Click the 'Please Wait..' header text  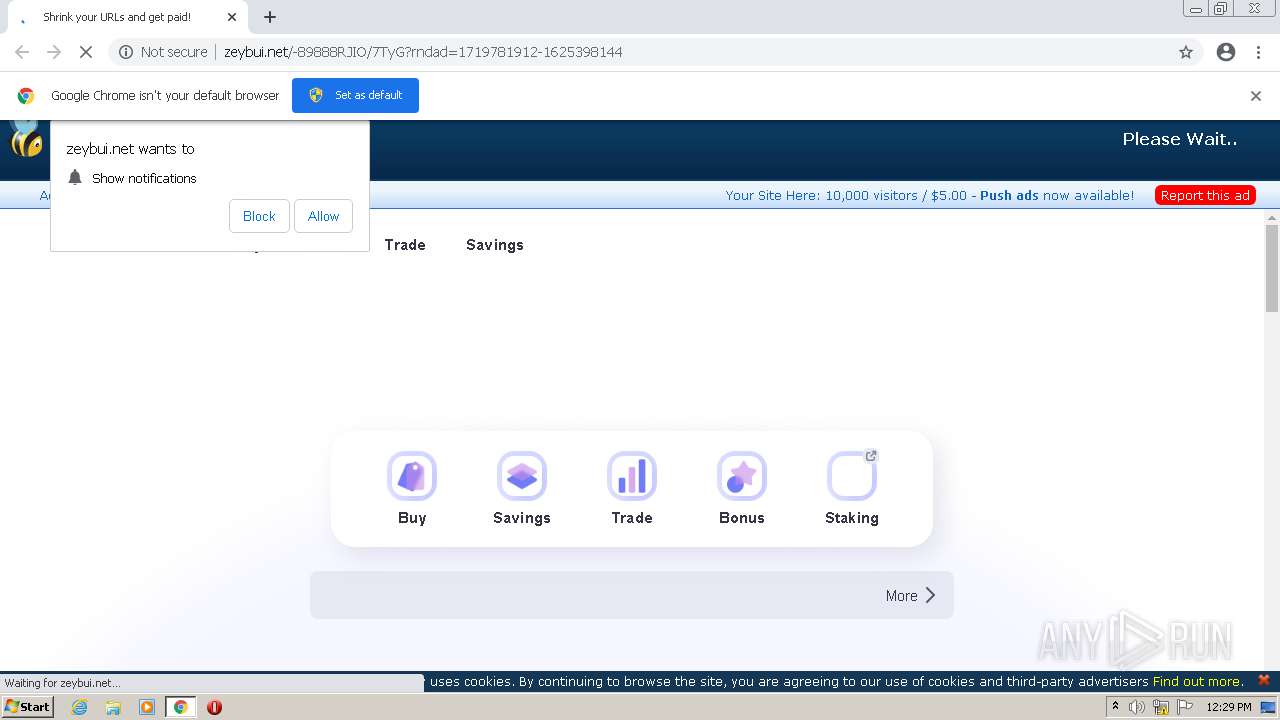[1180, 139]
